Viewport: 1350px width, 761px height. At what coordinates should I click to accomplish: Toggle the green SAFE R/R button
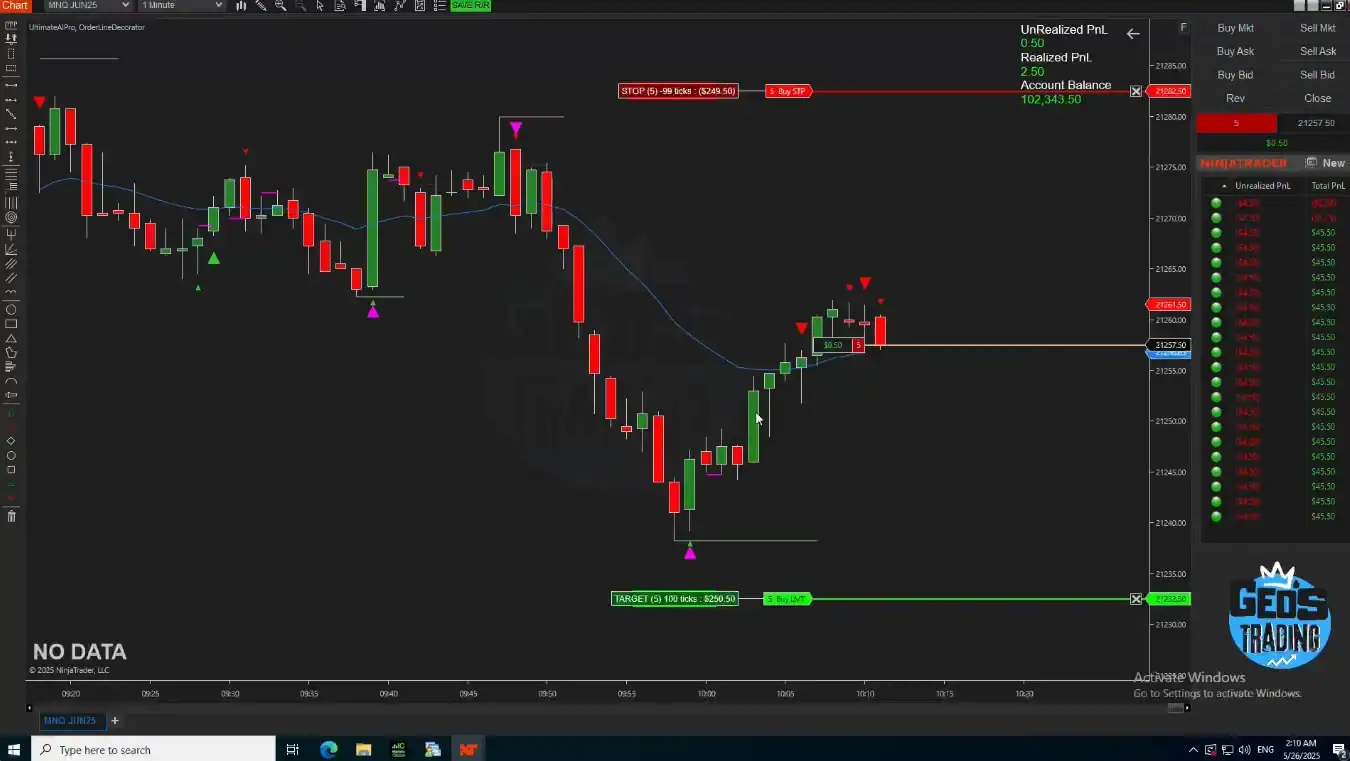(470, 6)
